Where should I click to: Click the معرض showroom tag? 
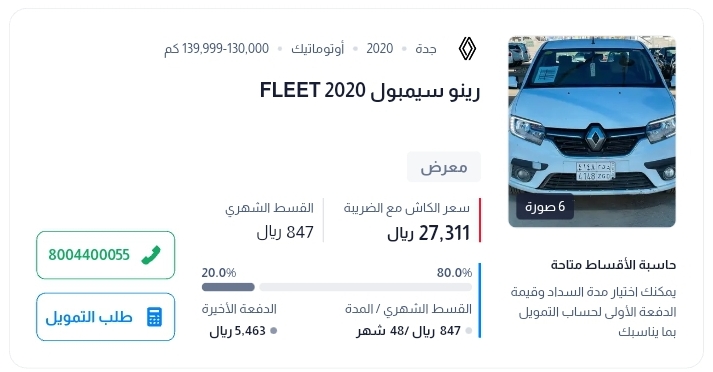coord(444,167)
